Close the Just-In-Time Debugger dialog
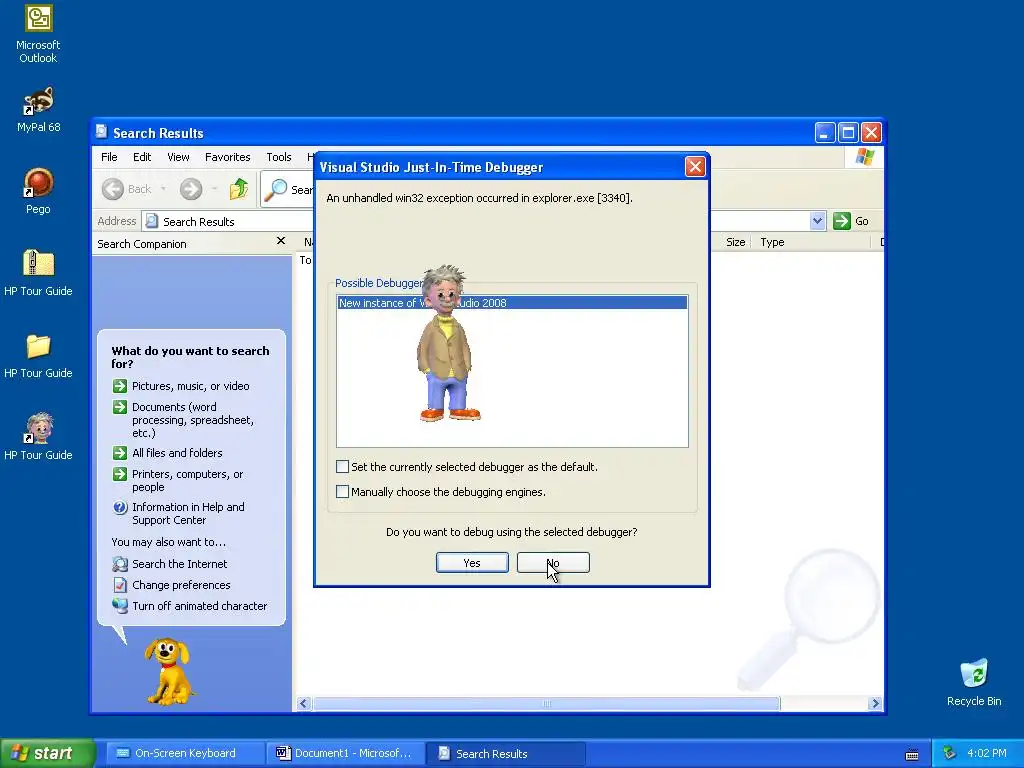The width and height of the screenshot is (1024, 768). tap(695, 167)
